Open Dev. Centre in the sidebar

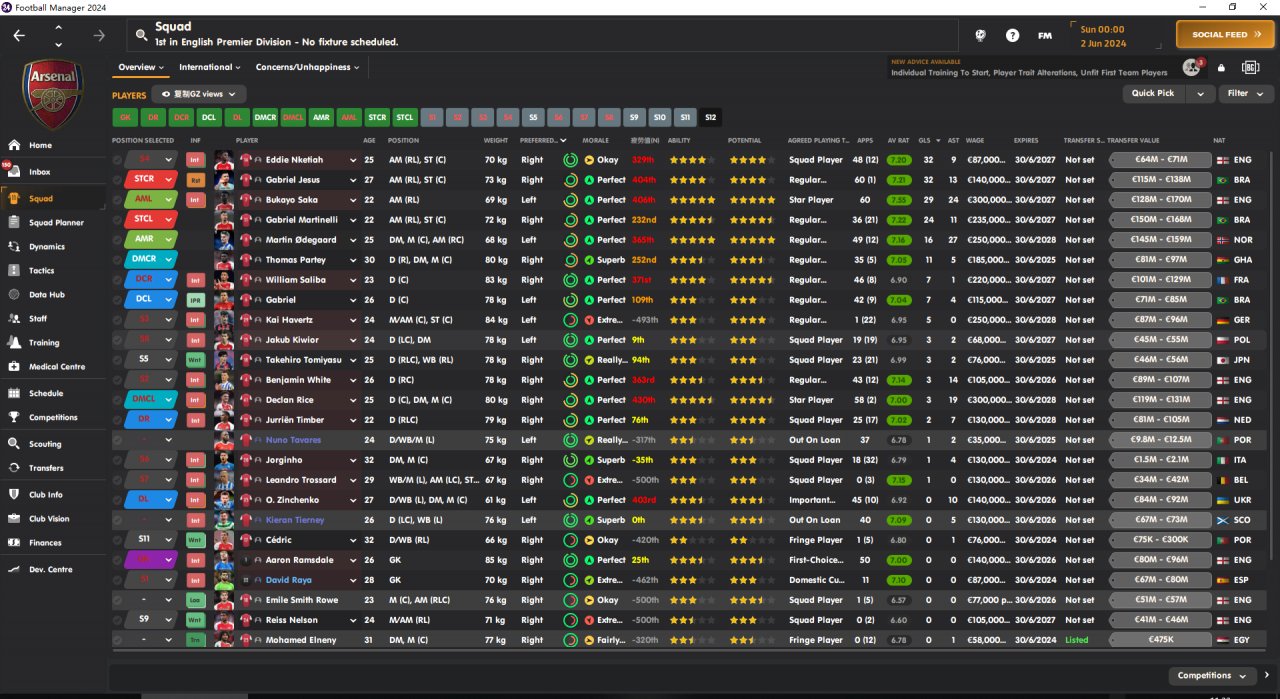55,569
